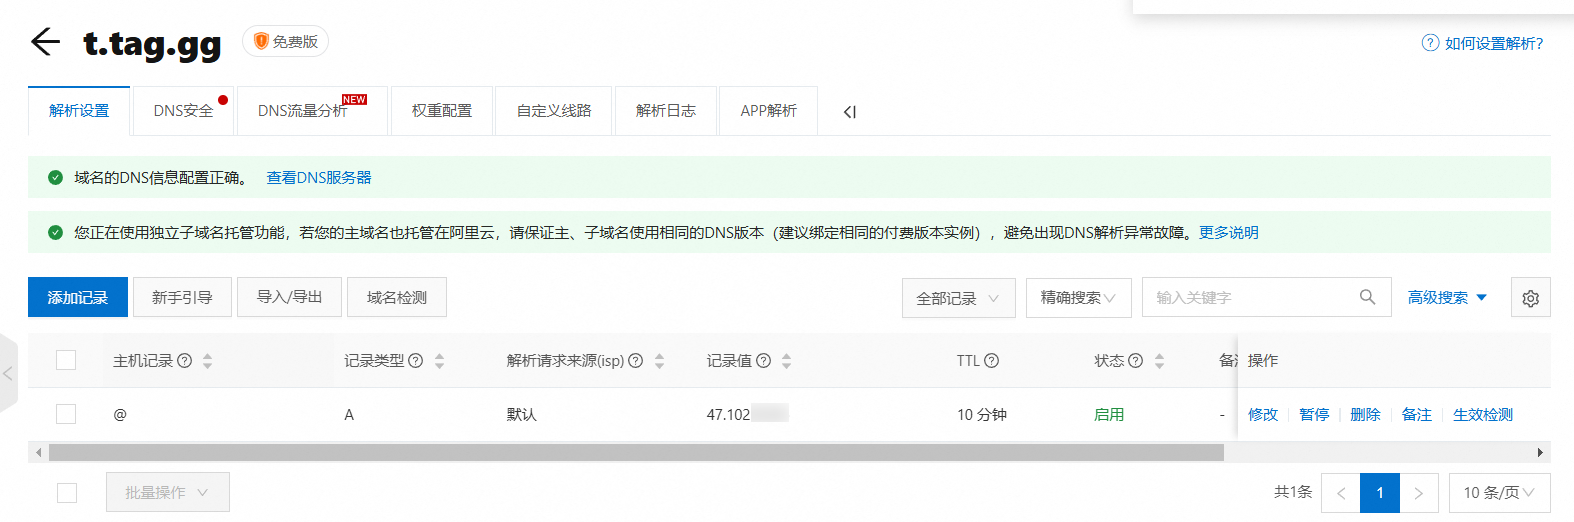
Task: Sort by 记录值 using sort arrows
Action: pyautogui.click(x=787, y=361)
